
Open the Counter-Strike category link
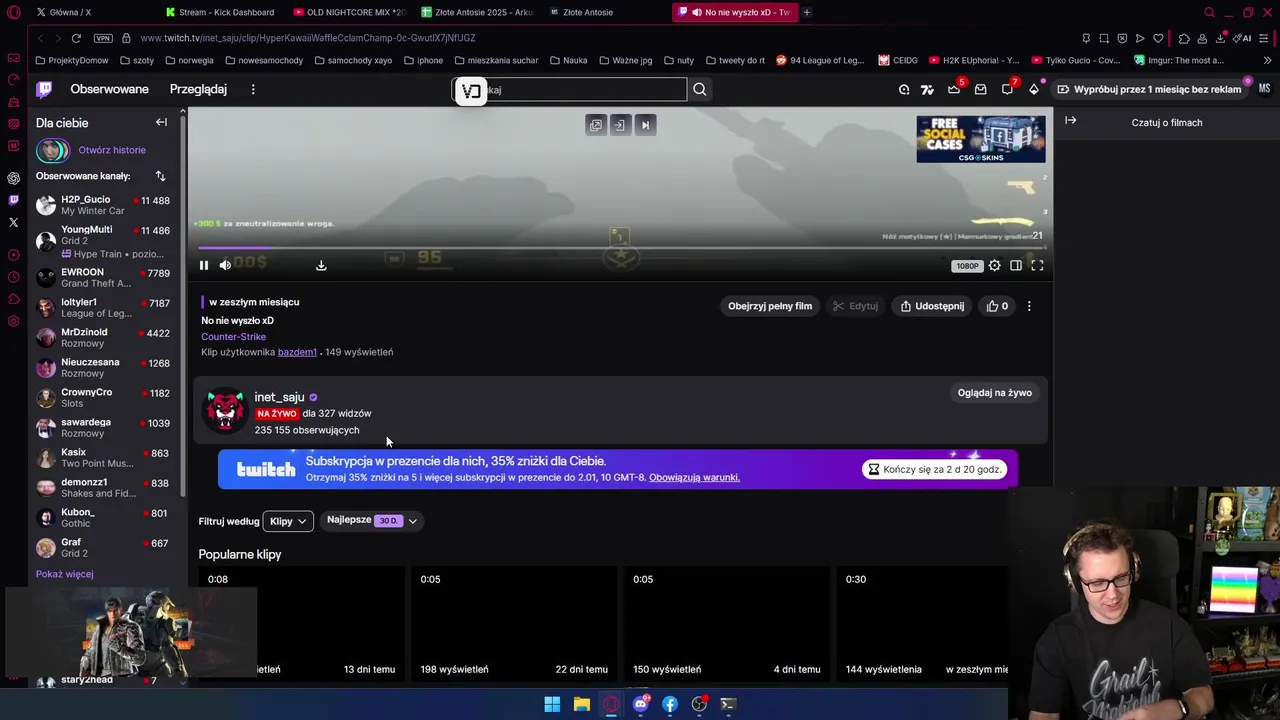point(233,336)
